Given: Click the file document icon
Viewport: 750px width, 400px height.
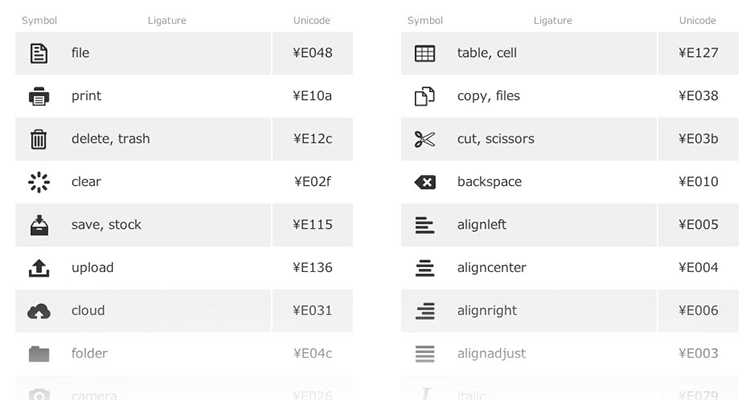Looking at the screenshot, I should tap(39, 53).
